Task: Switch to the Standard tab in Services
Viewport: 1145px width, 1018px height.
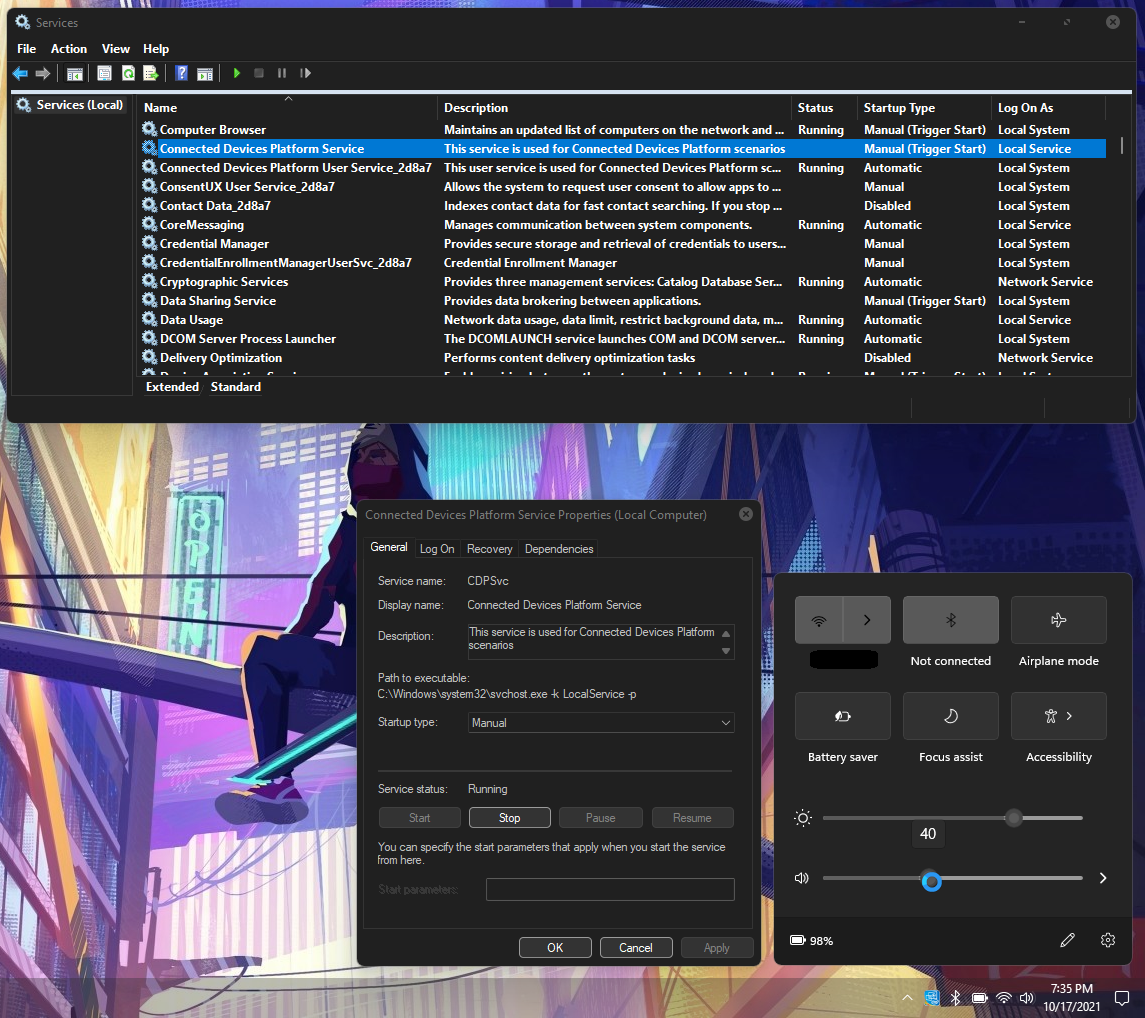Action: coord(235,386)
